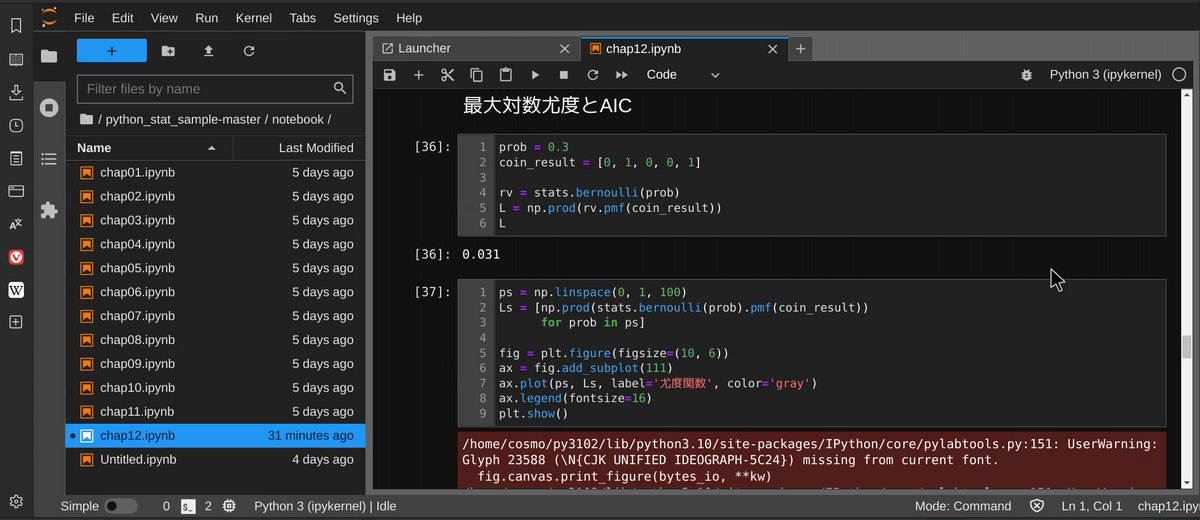
Task: Restart the kernel
Action: pos(593,75)
